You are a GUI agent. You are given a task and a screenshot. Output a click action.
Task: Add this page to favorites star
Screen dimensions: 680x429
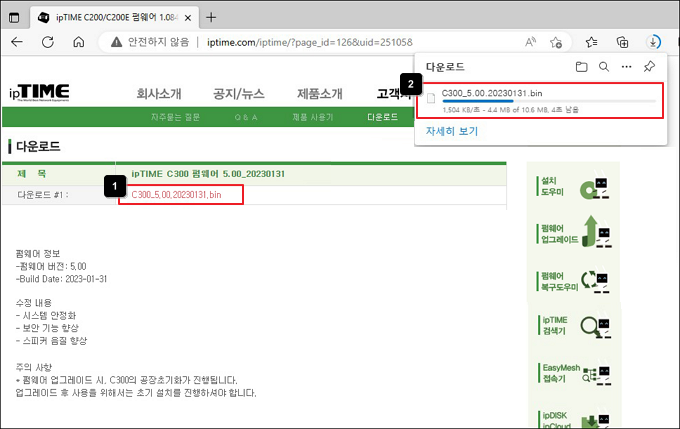coord(556,42)
